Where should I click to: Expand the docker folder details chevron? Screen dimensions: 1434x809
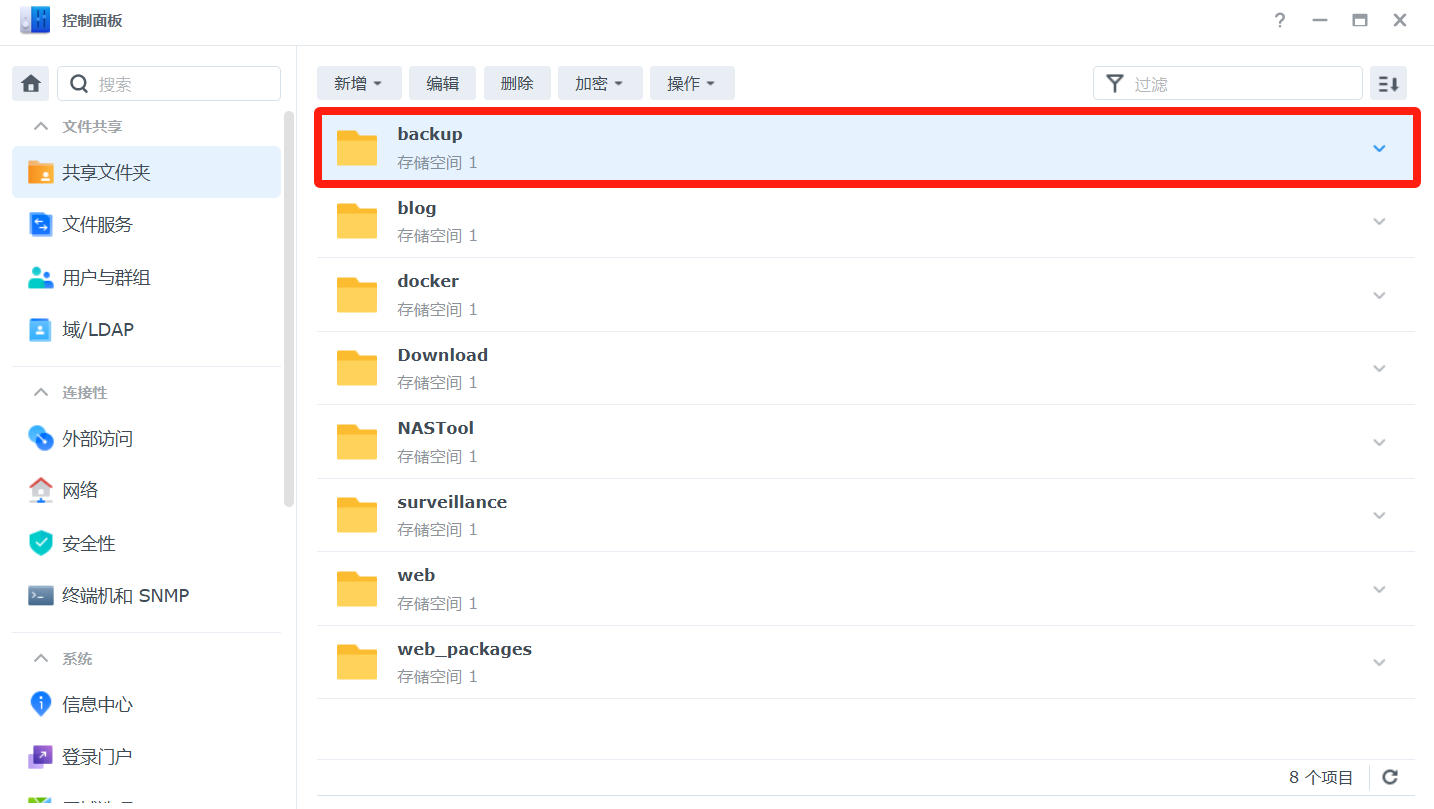pos(1379,295)
